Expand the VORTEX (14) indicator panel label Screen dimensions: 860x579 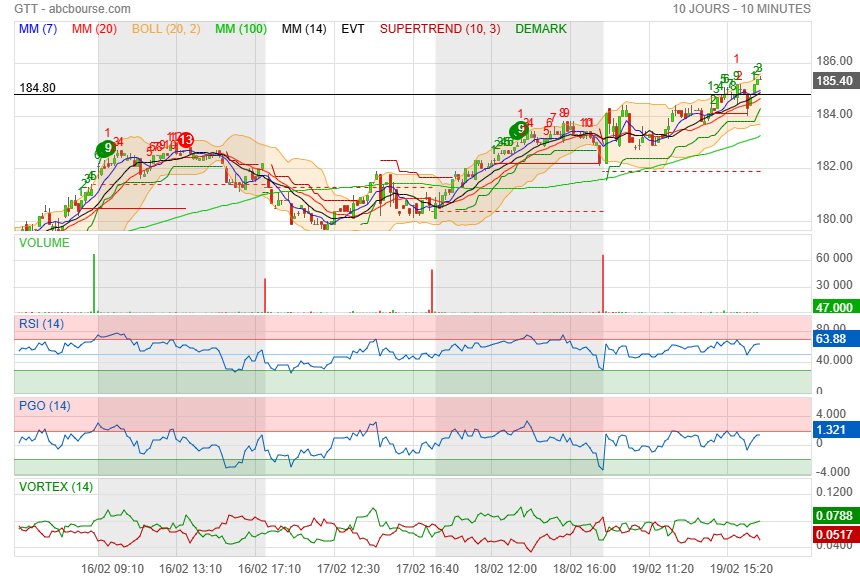52,487
